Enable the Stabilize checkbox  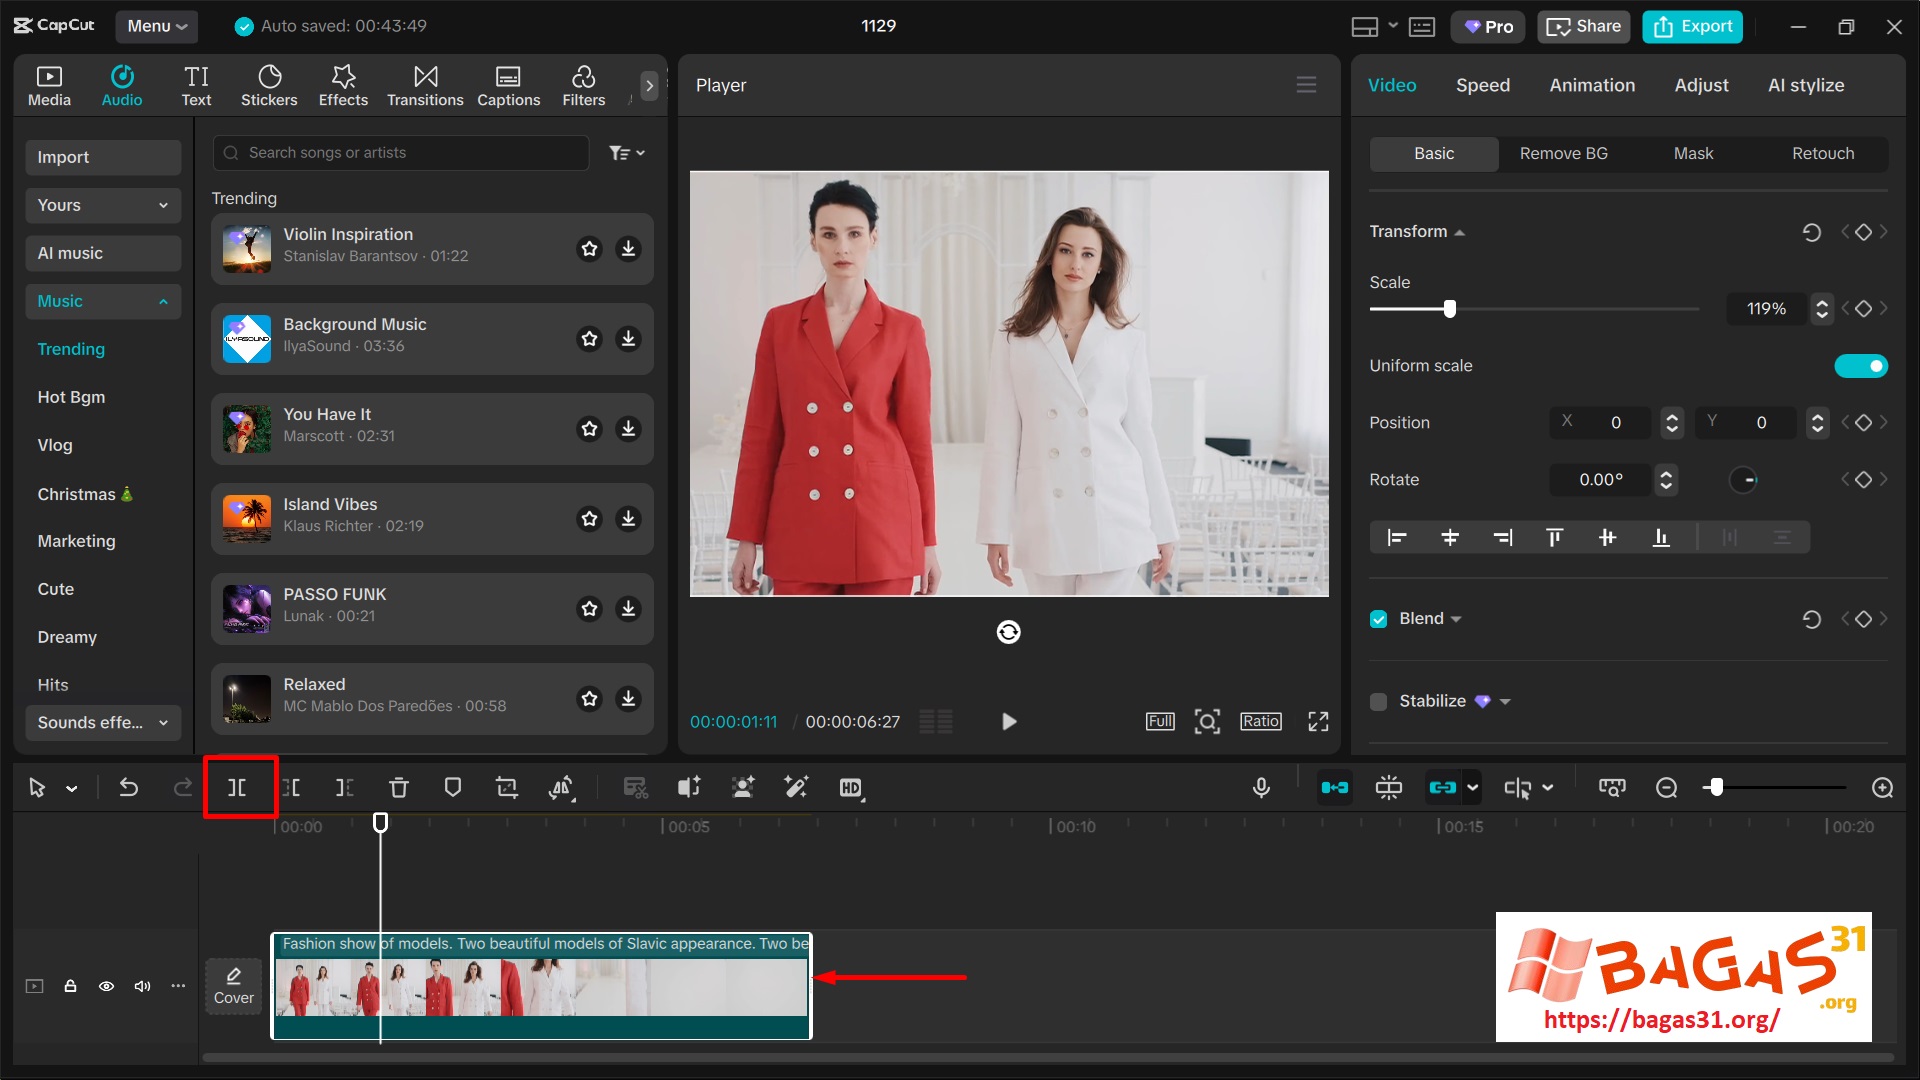tap(1378, 701)
